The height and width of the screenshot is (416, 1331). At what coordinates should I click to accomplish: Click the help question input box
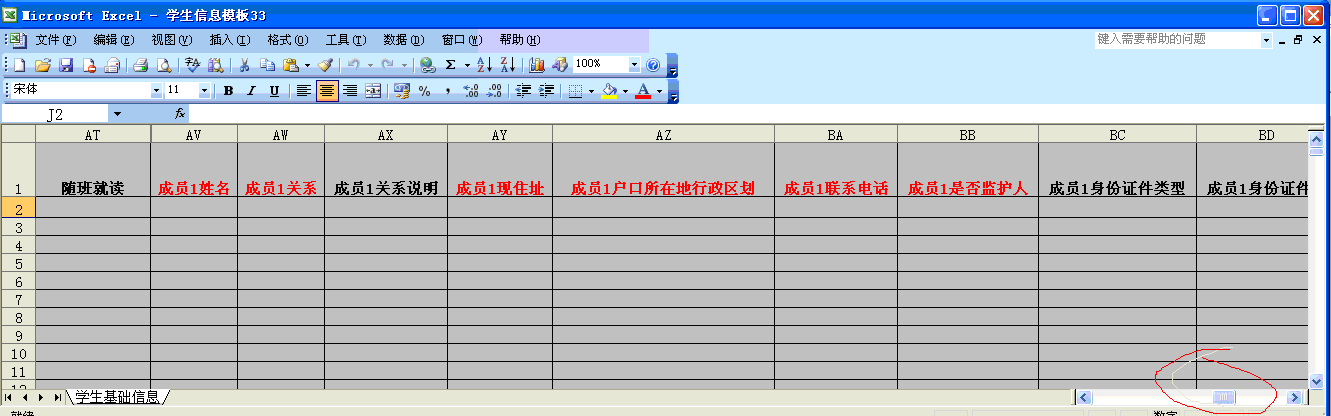1176,40
